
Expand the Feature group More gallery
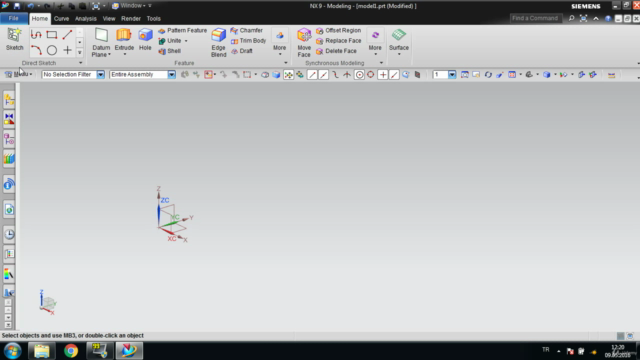coord(280,42)
